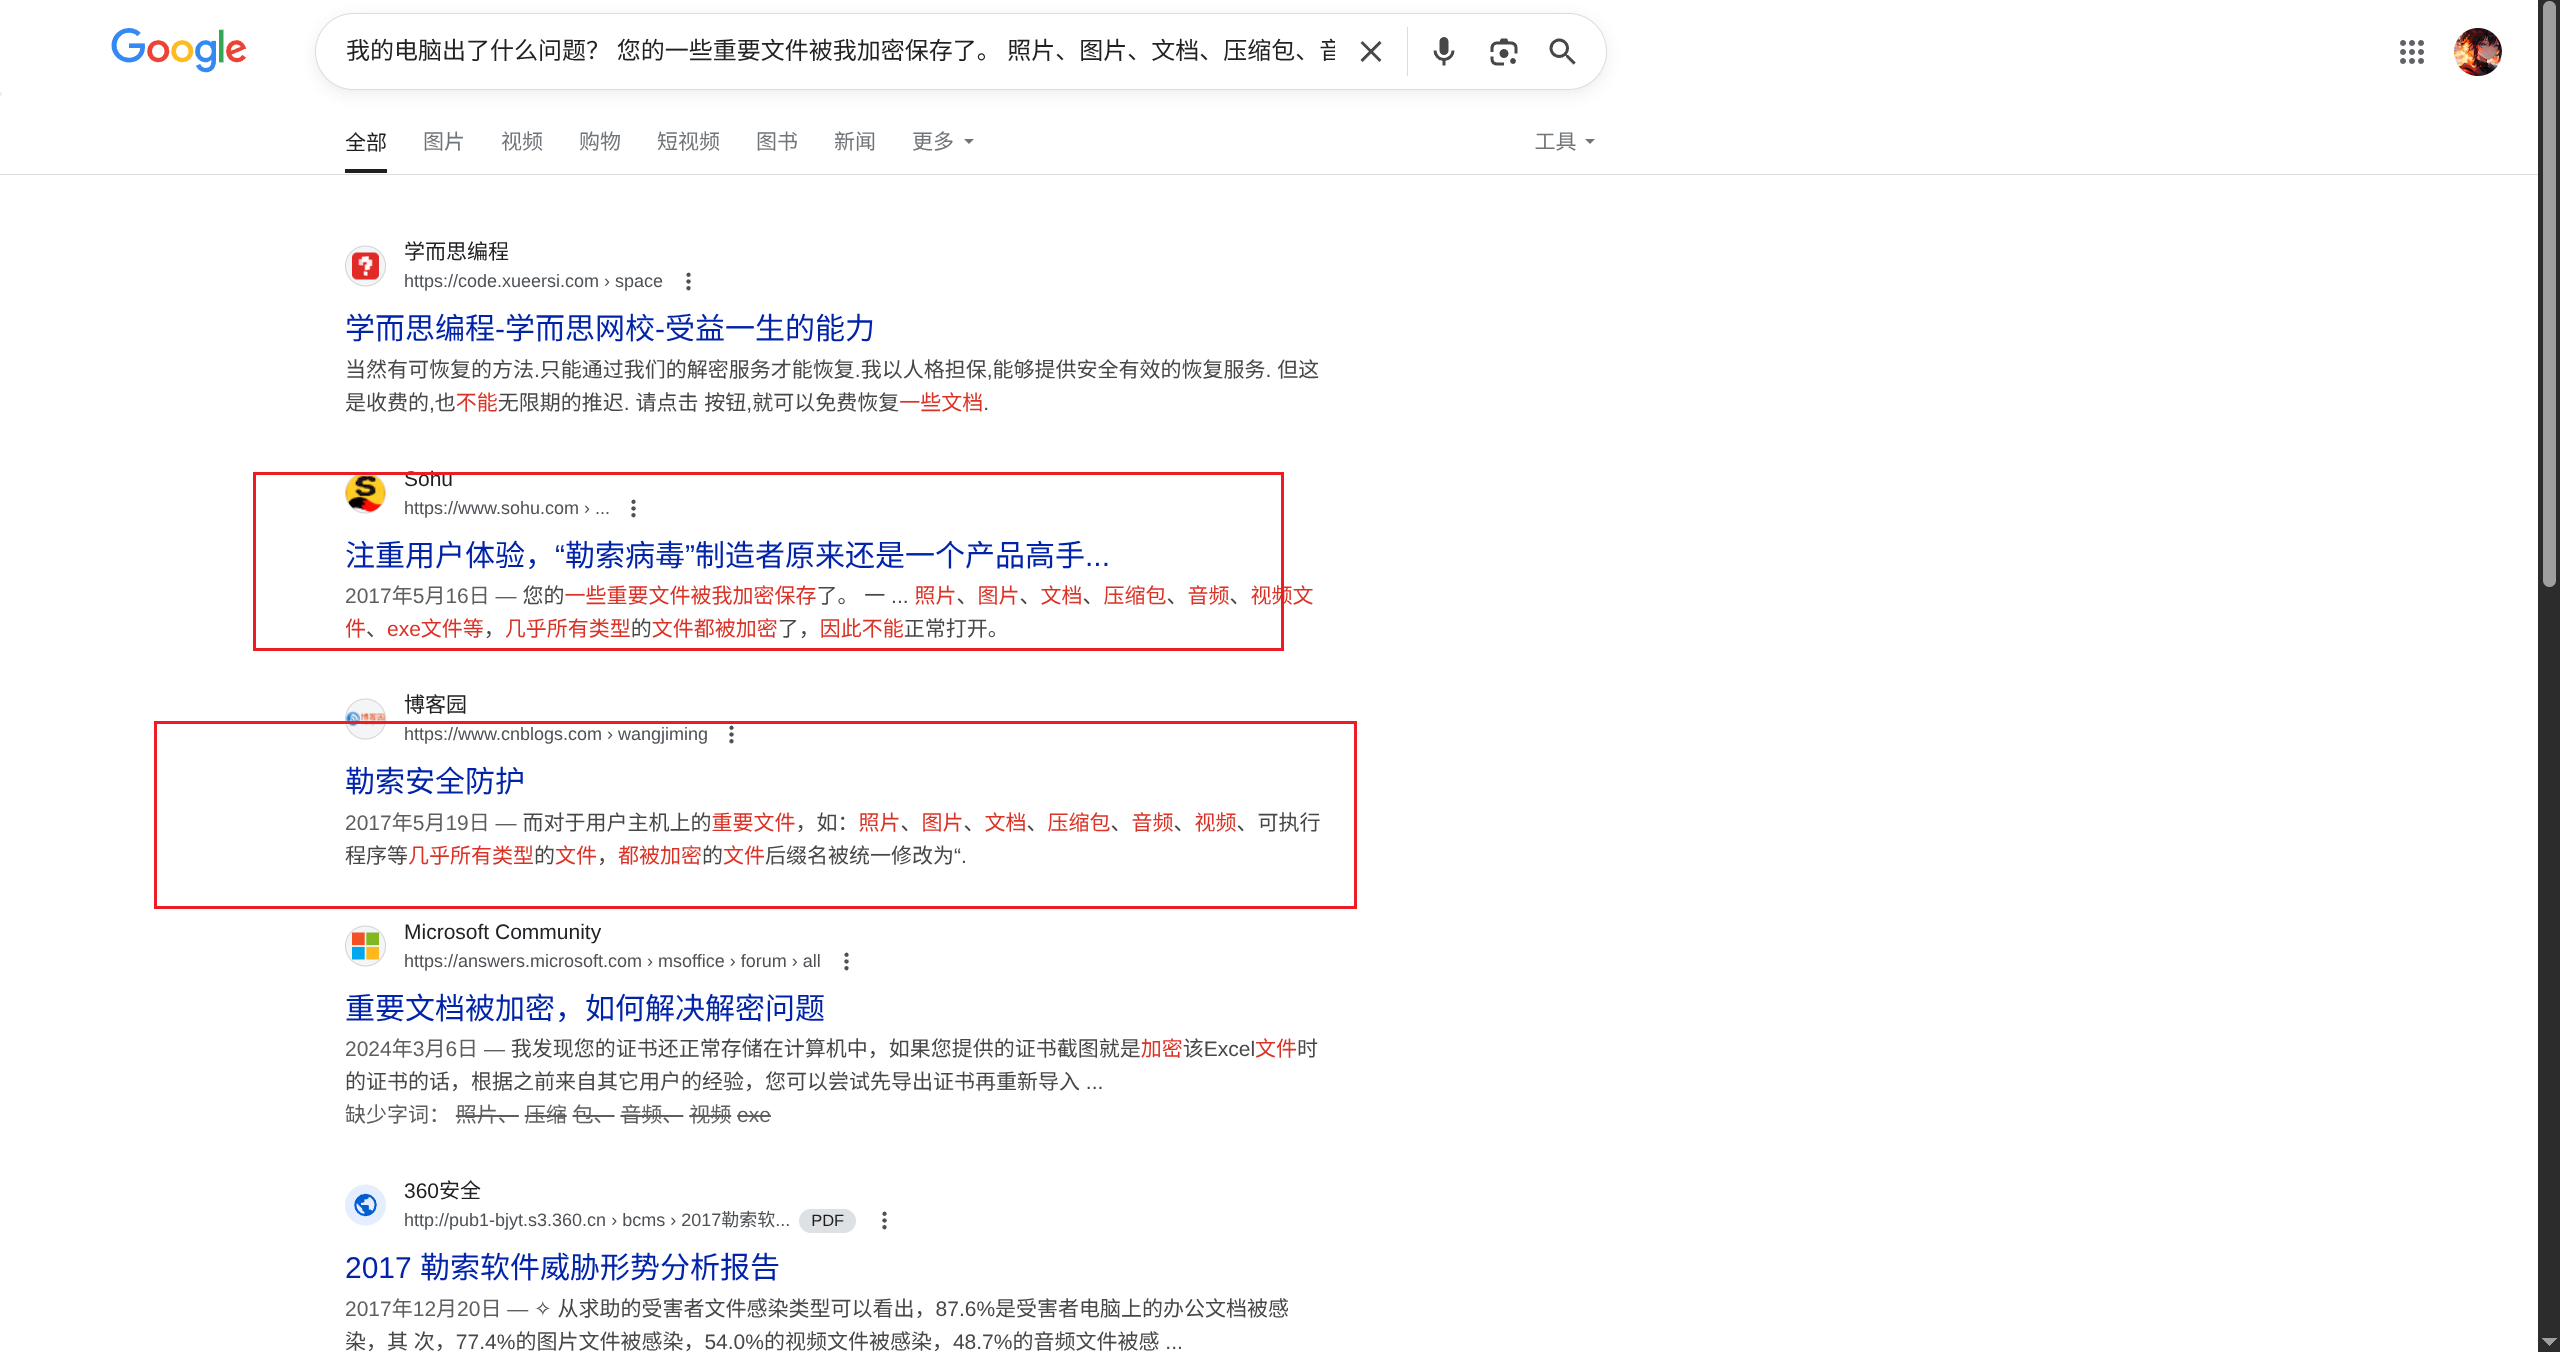
Task: Expand the 工具 menu
Action: [1564, 141]
